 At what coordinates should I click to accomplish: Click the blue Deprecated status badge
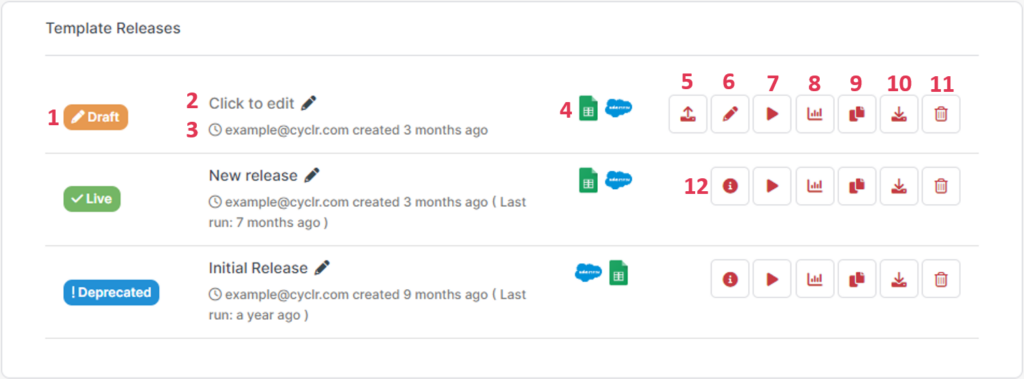click(111, 292)
